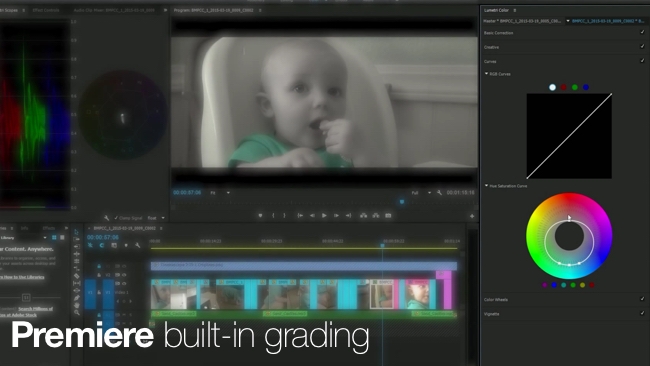
Task: Click the Lift button
Action: pos(364,216)
